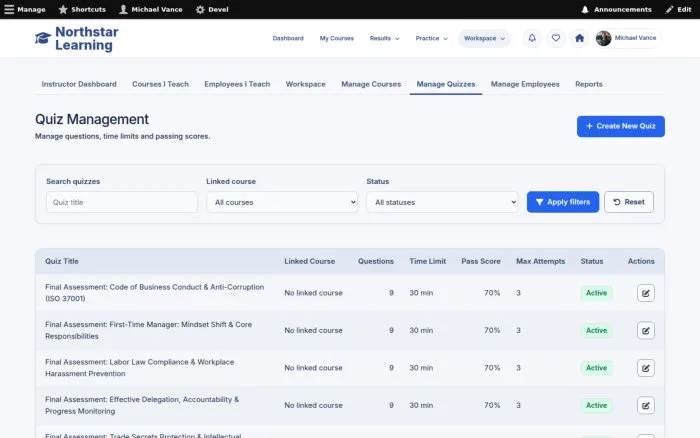Image resolution: width=700 pixels, height=438 pixels.
Task: Switch to Employees I Teach tab
Action: pos(237,84)
